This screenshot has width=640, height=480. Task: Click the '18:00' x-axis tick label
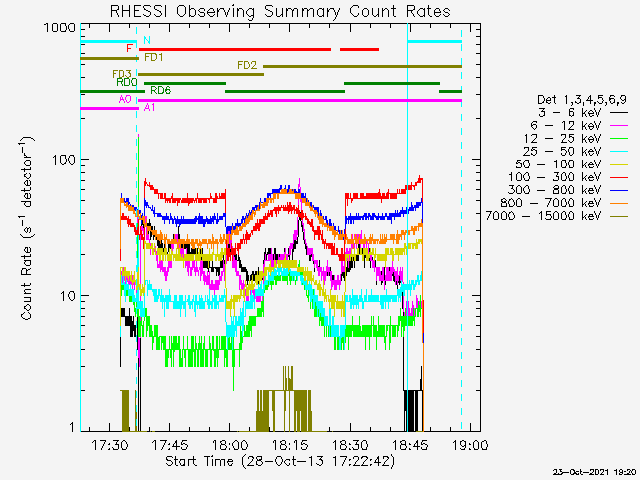[230, 445]
